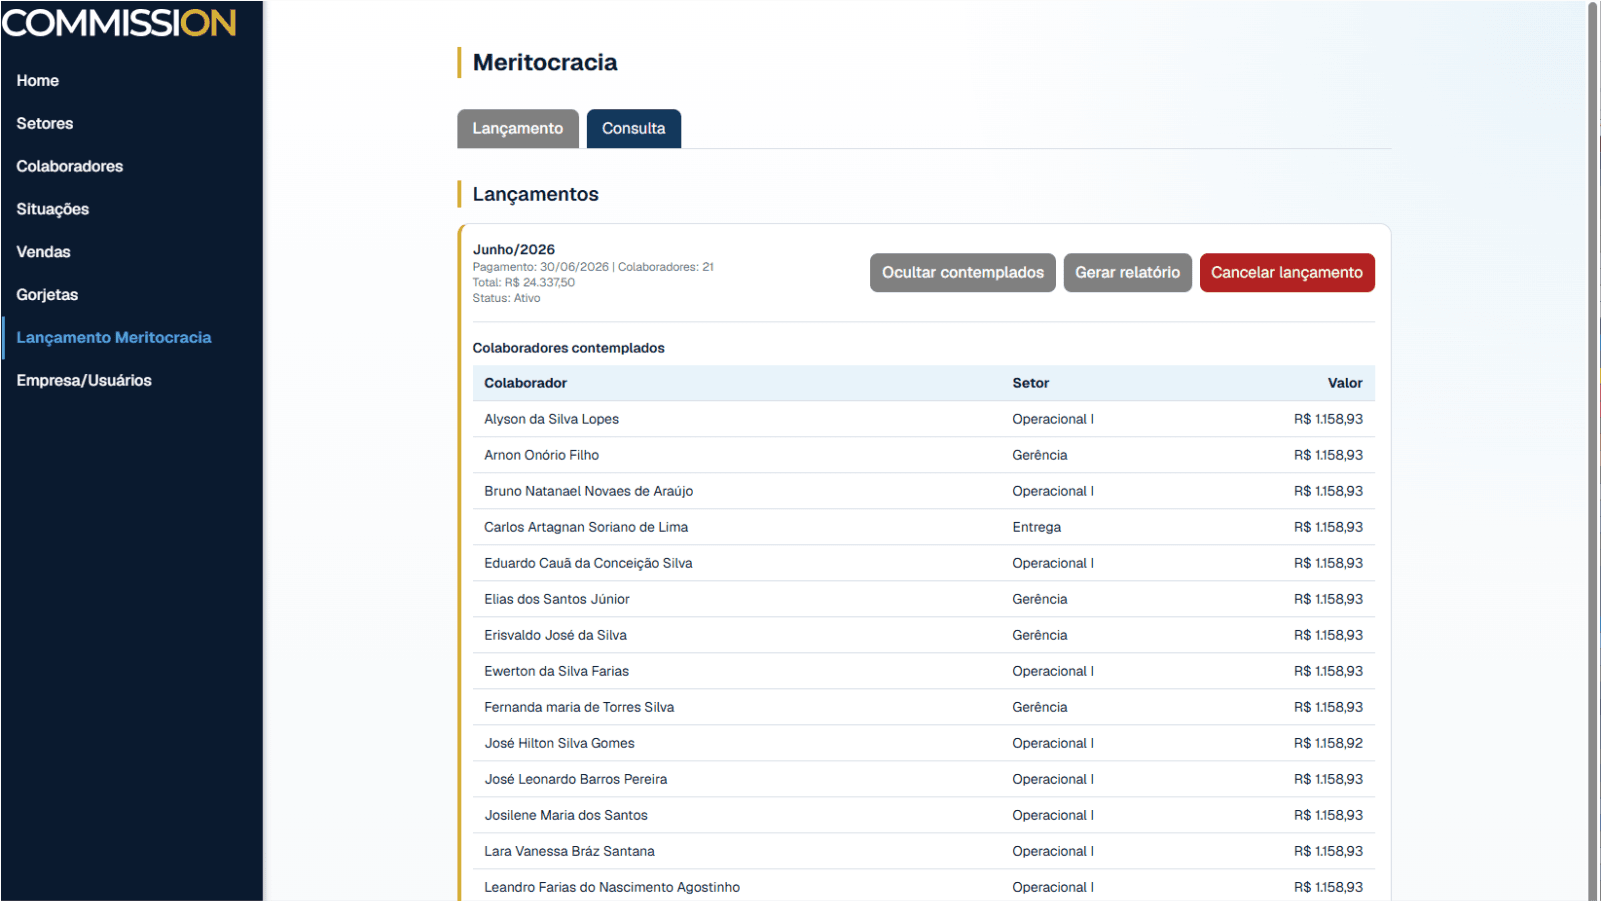This screenshot has width=1601, height=901.
Task: Select row Alyson da Silva Lopes
Action: coord(924,419)
